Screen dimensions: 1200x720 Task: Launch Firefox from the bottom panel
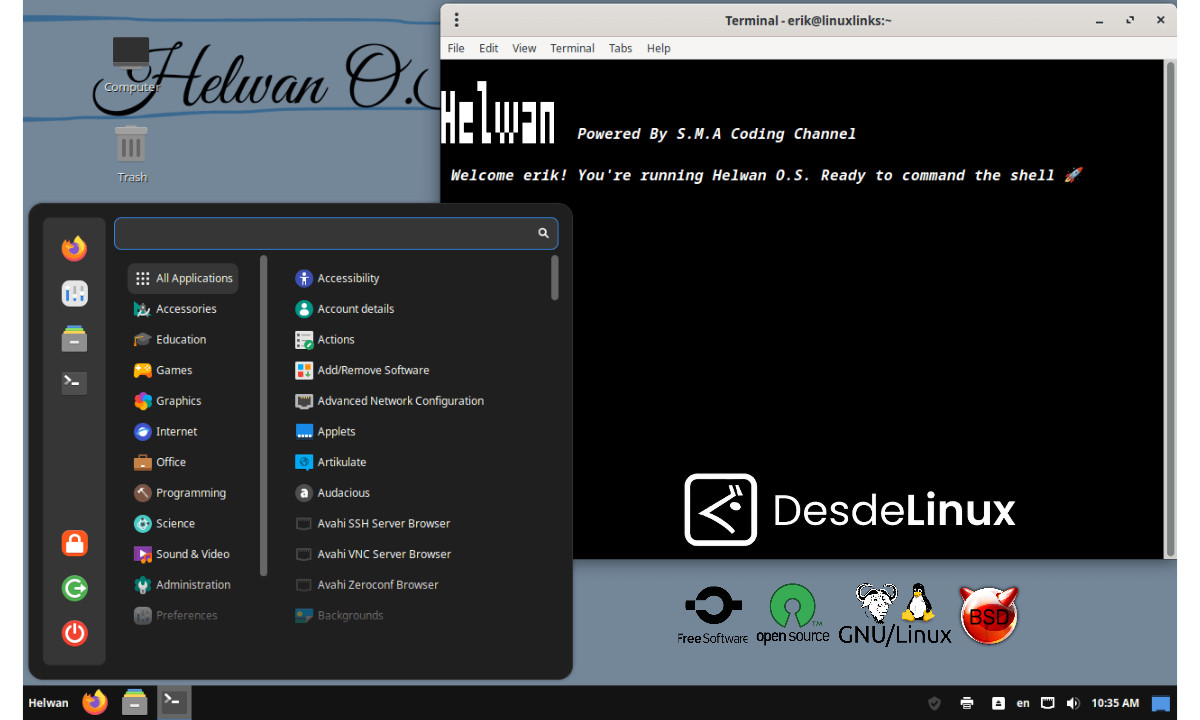[95, 702]
